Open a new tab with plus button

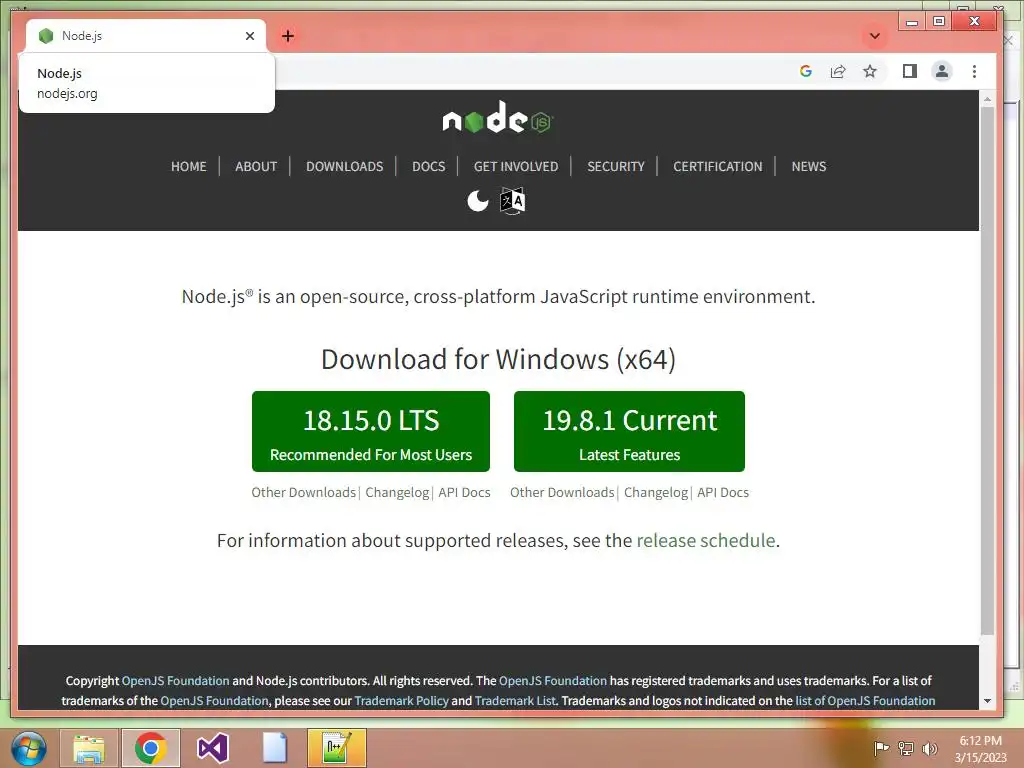coord(288,36)
